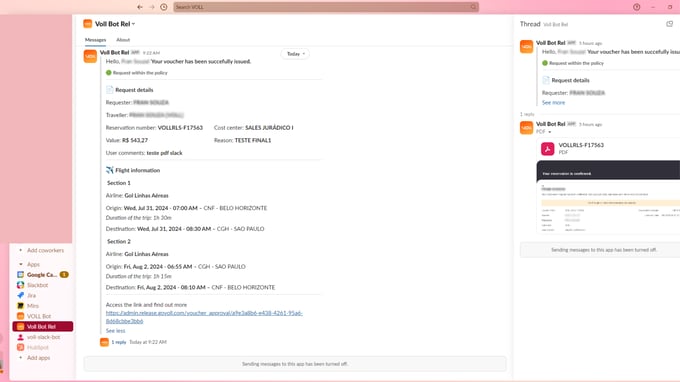This screenshot has height=382, width=680.
Task: Go forward with the right arrow
Action: (x=152, y=7)
